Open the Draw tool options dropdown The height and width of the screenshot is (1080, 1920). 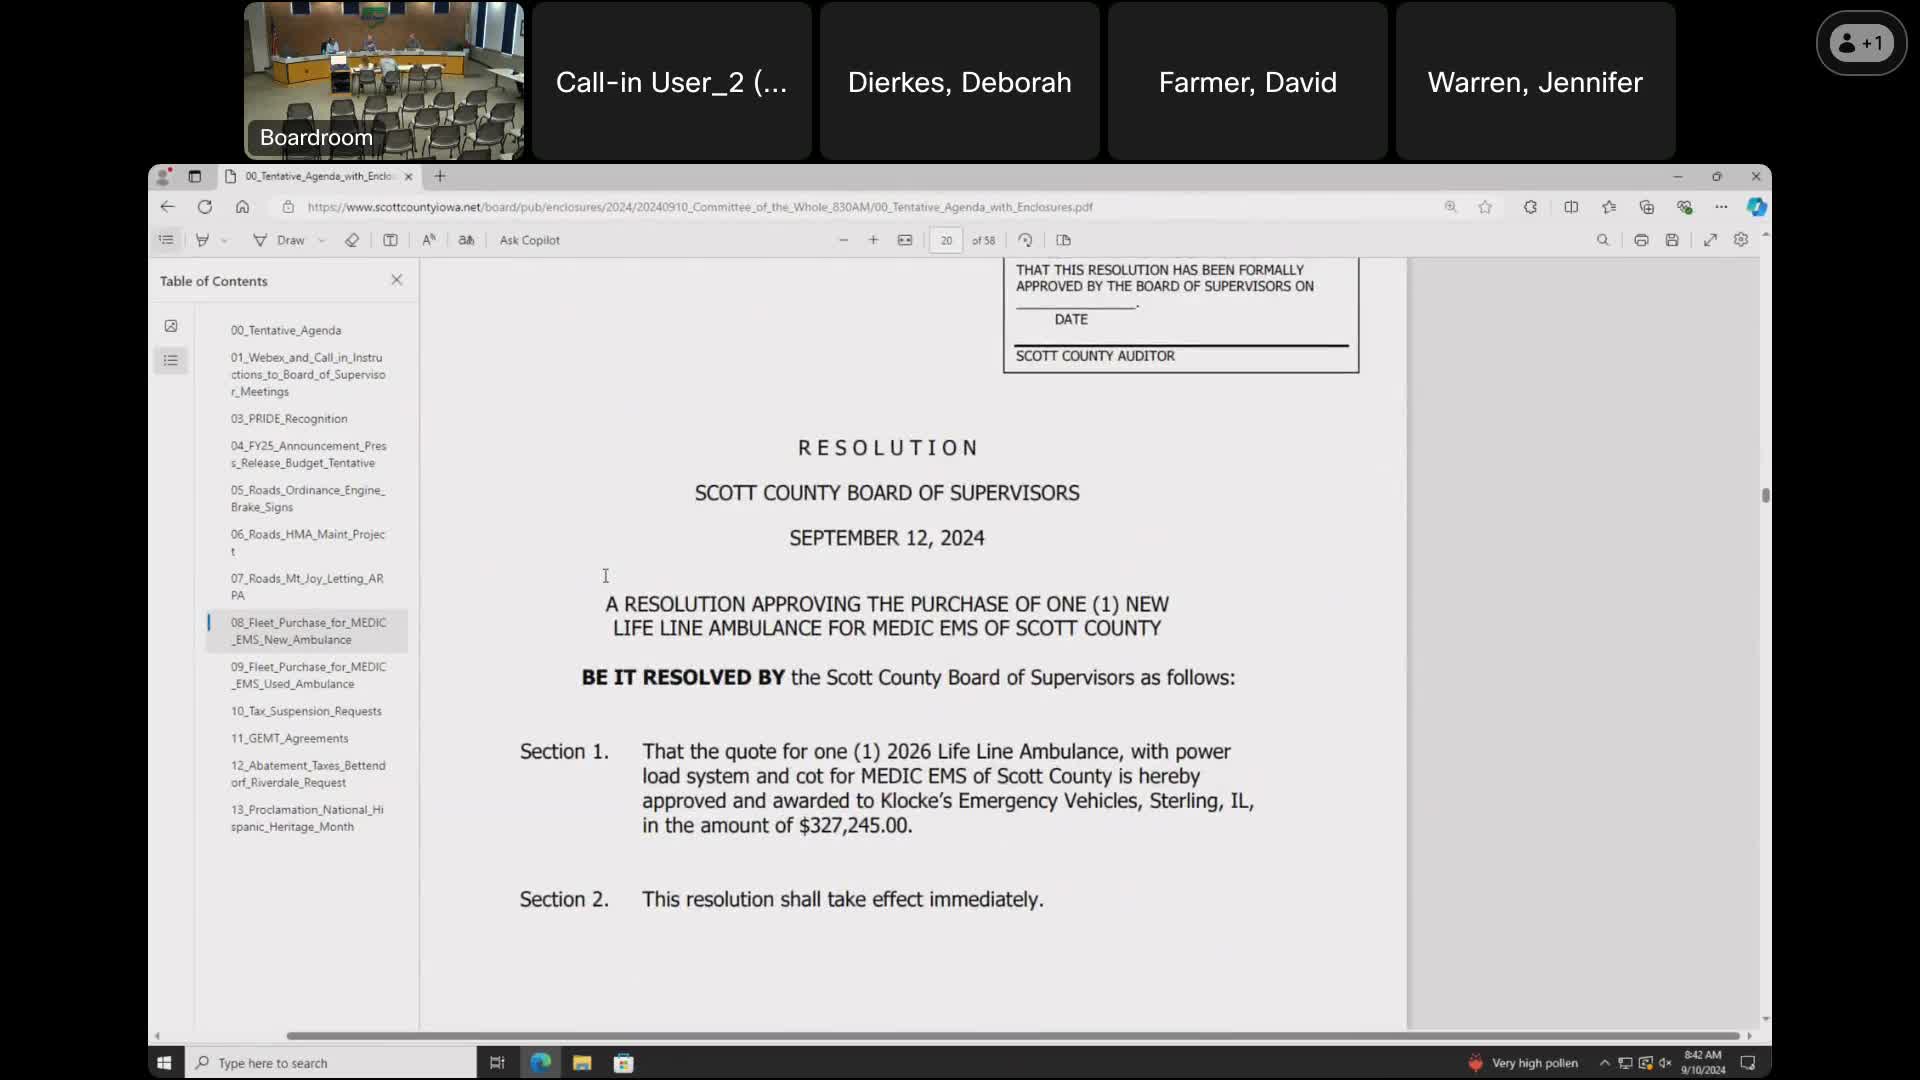pyautogui.click(x=322, y=241)
